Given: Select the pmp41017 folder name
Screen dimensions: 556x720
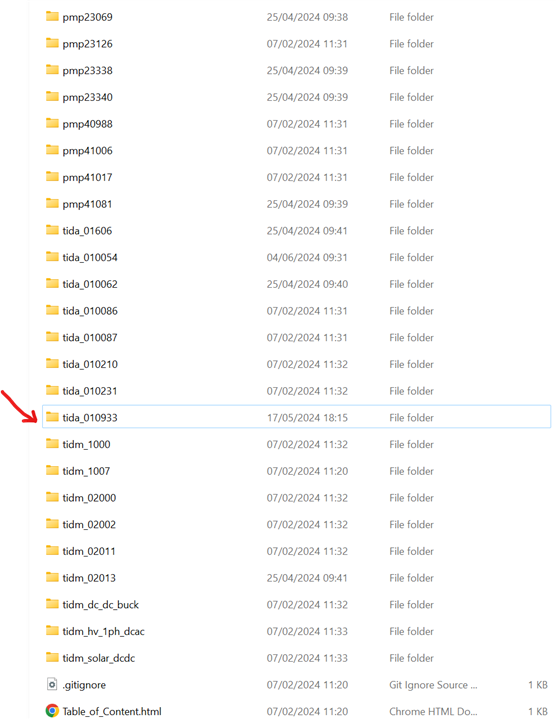Looking at the screenshot, I should pyautogui.click(x=88, y=177).
